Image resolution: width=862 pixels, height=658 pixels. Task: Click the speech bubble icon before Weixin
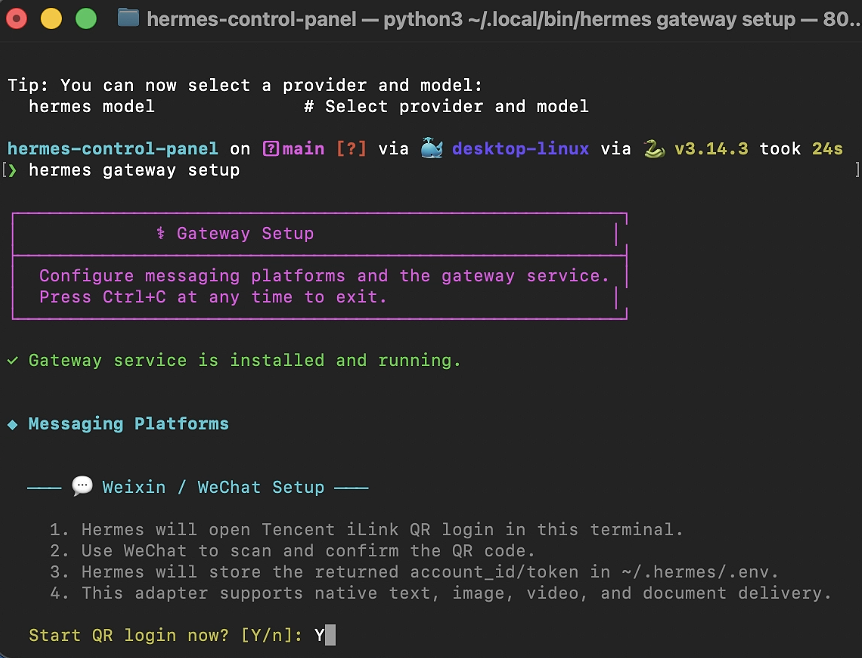click(82, 486)
